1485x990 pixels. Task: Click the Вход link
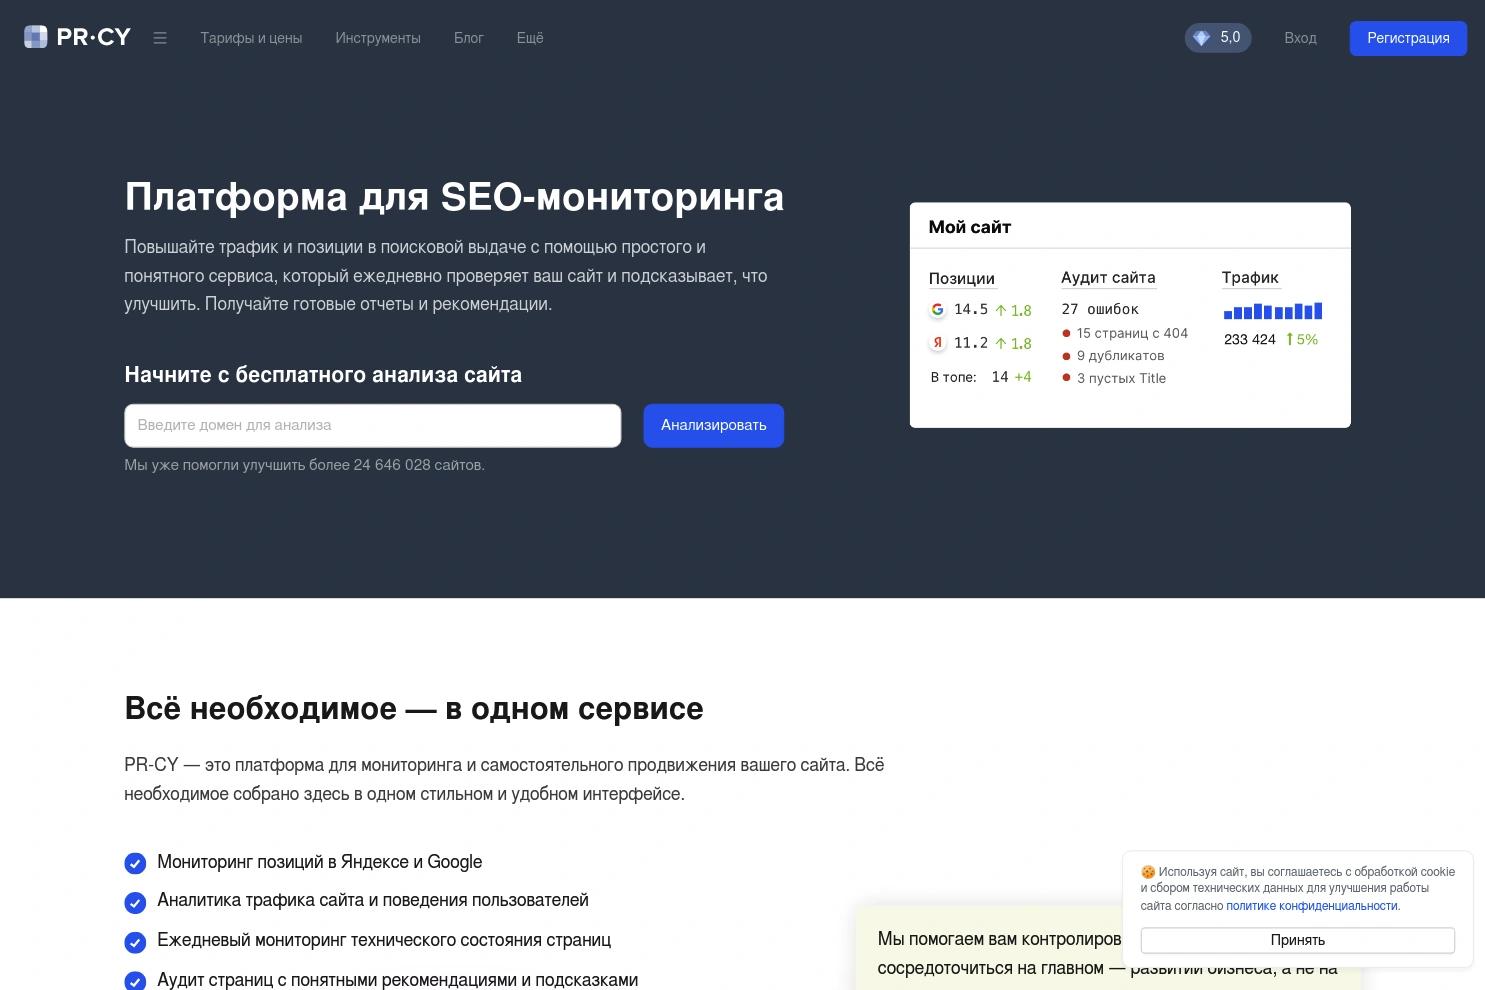1300,38
